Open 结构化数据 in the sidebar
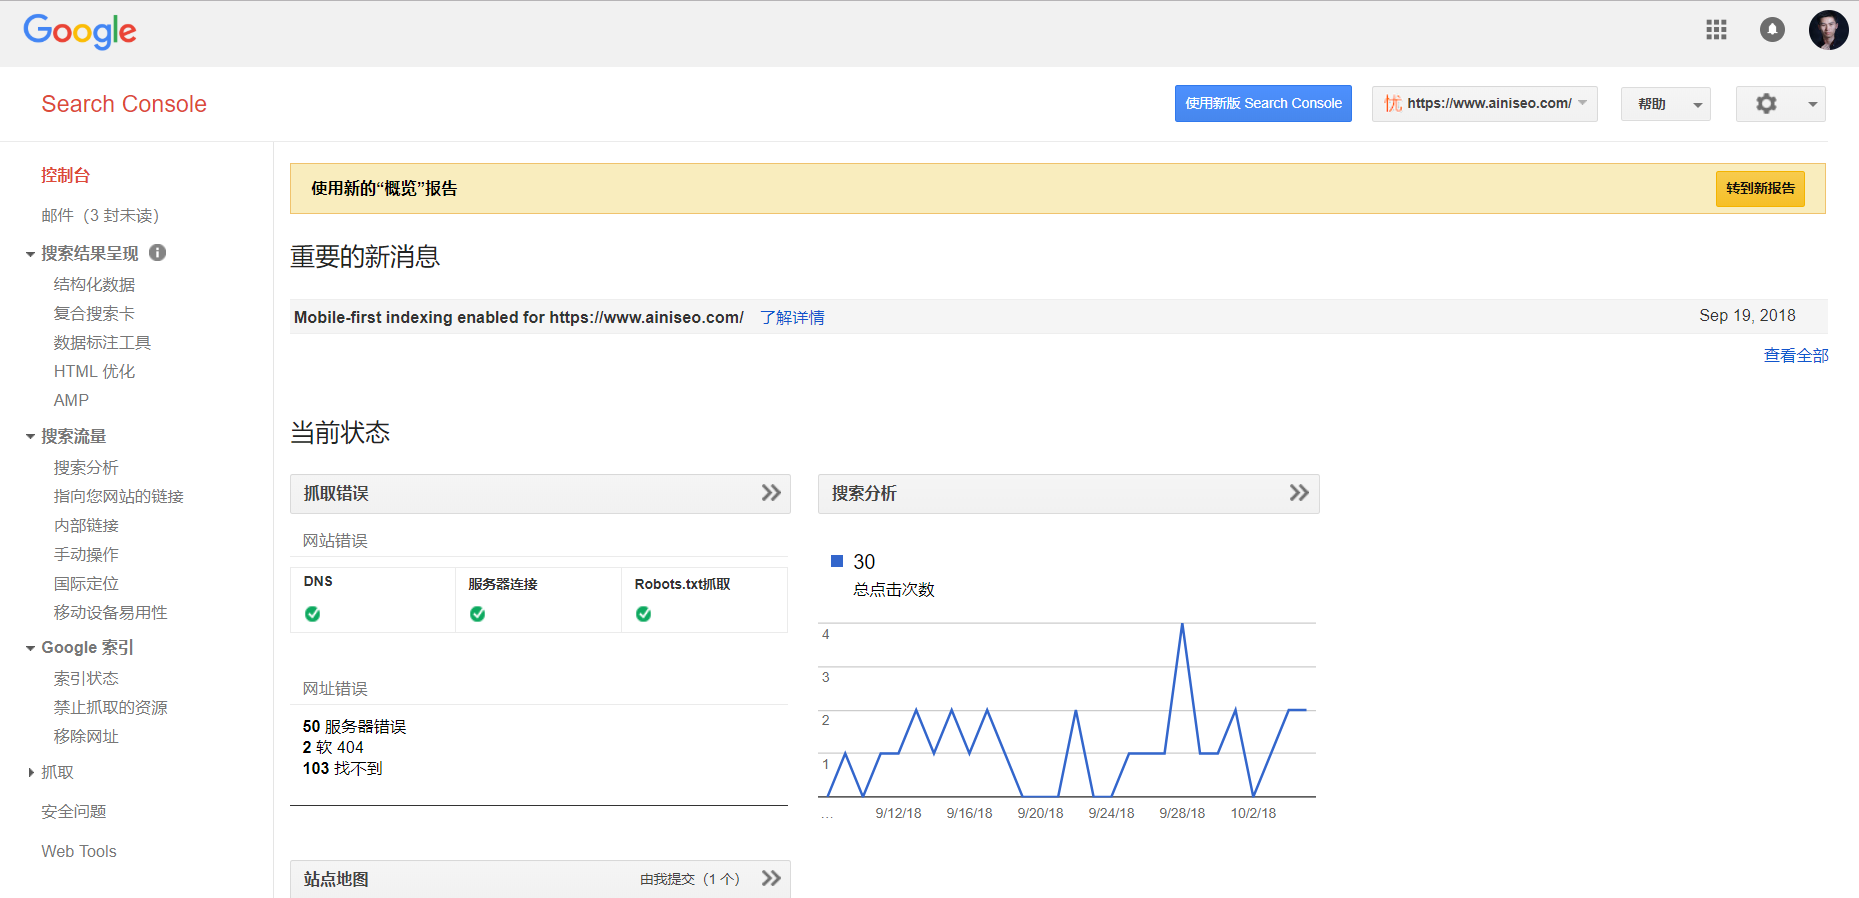Screen dimensions: 1859x898 pyautogui.click(x=94, y=284)
